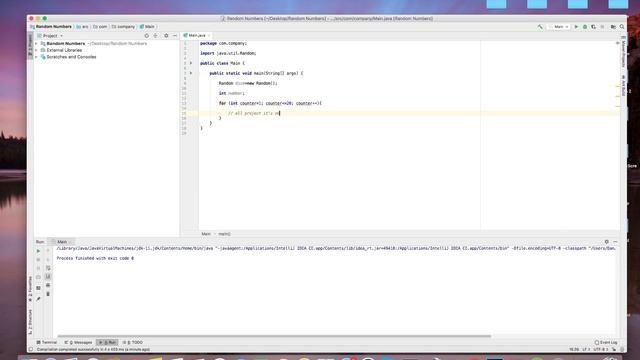Click the Build Project hammer icon
640x360 pixels.
coord(540,27)
